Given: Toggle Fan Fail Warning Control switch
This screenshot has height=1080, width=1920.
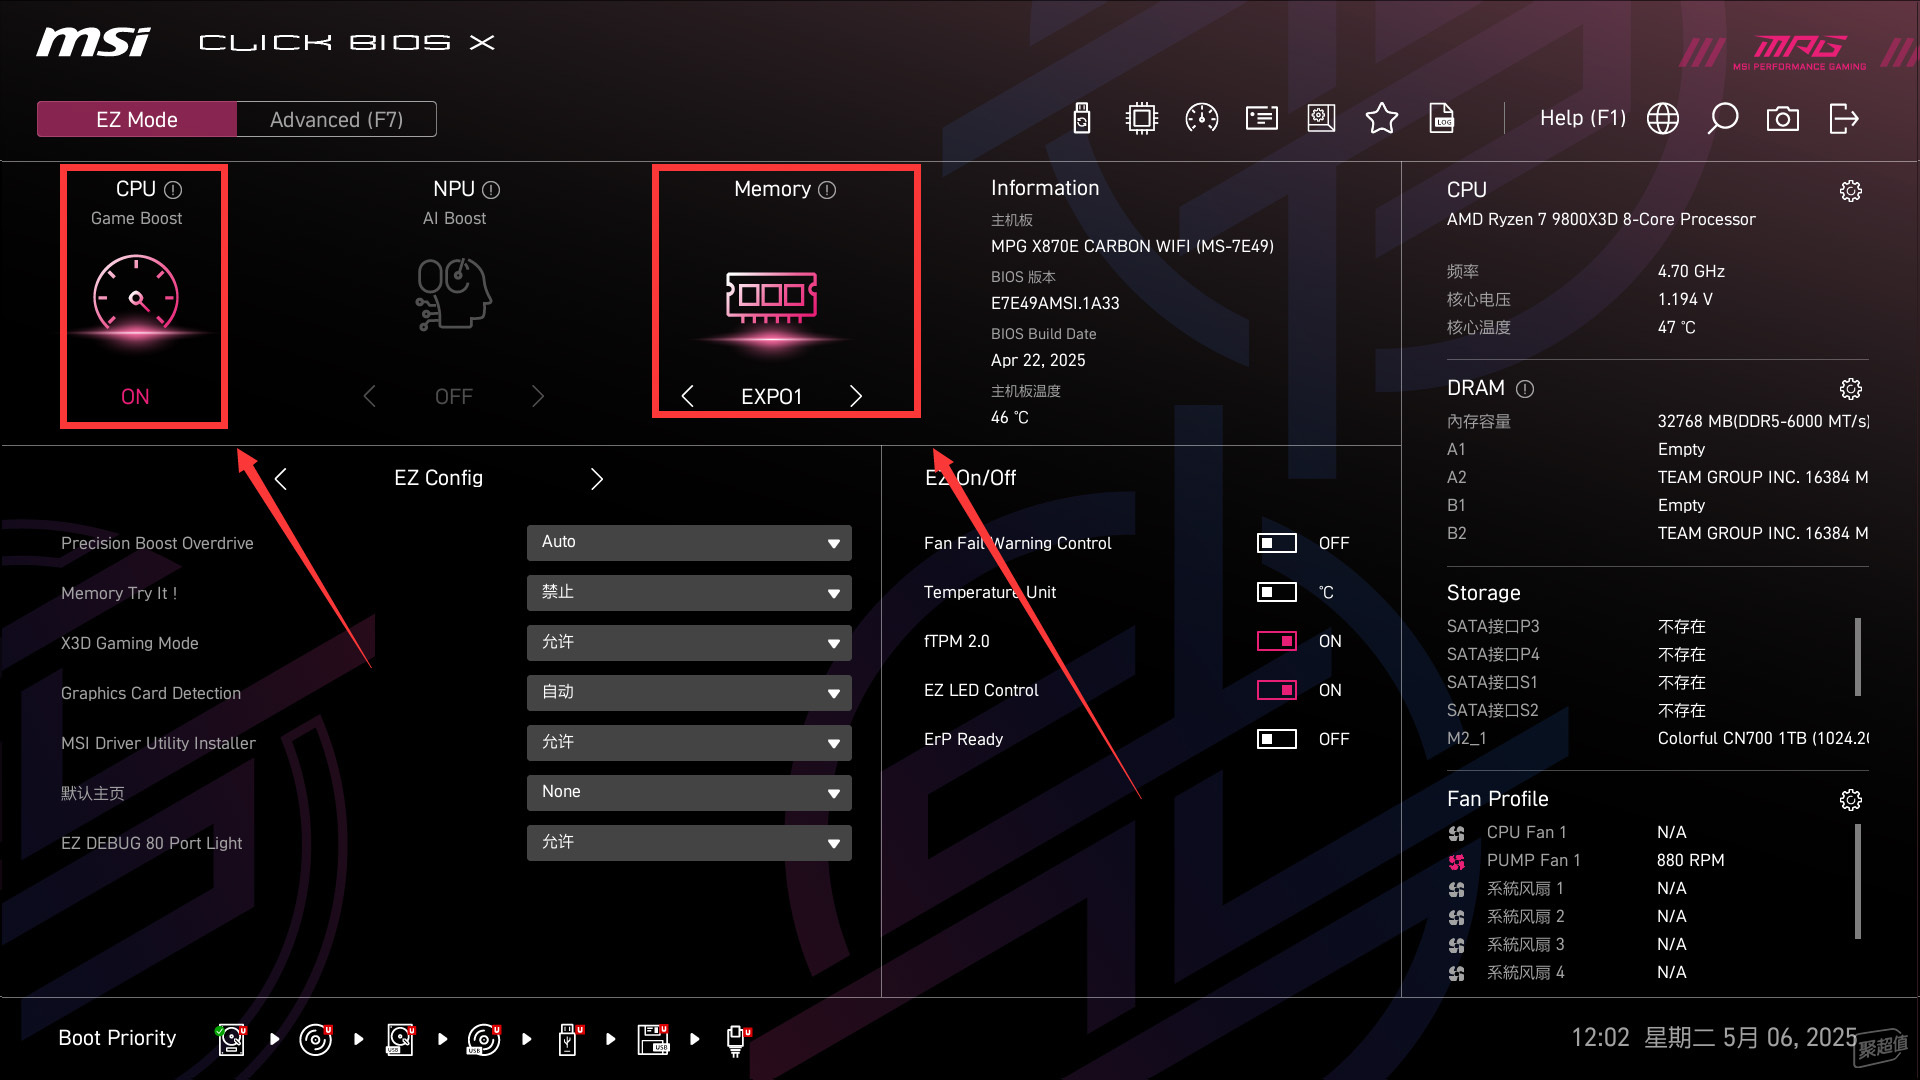Looking at the screenshot, I should pos(1276,543).
